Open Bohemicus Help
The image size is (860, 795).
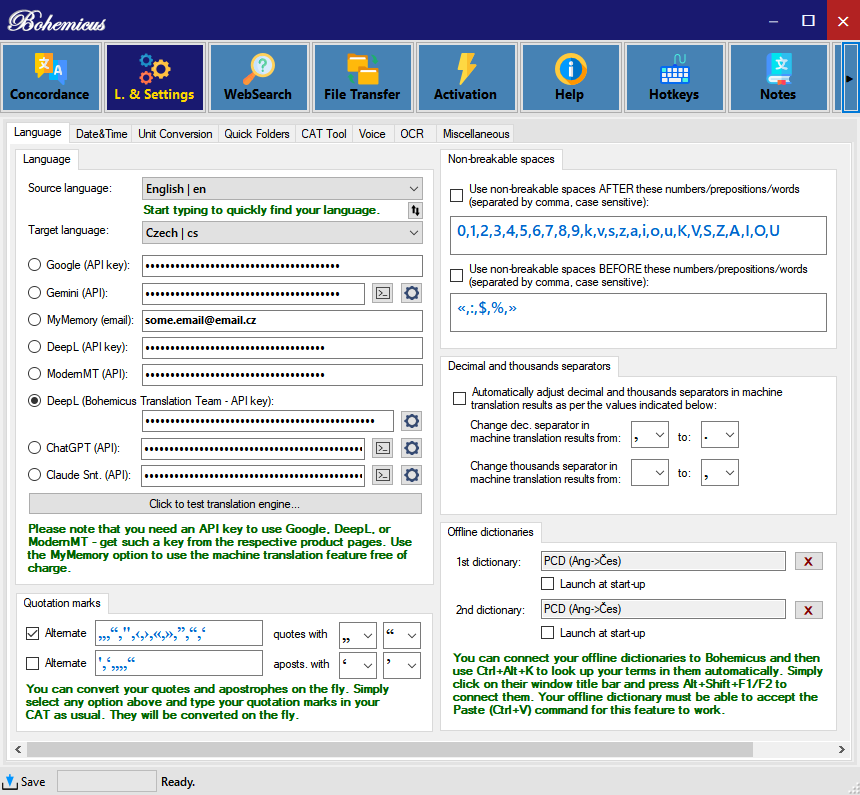[570, 77]
